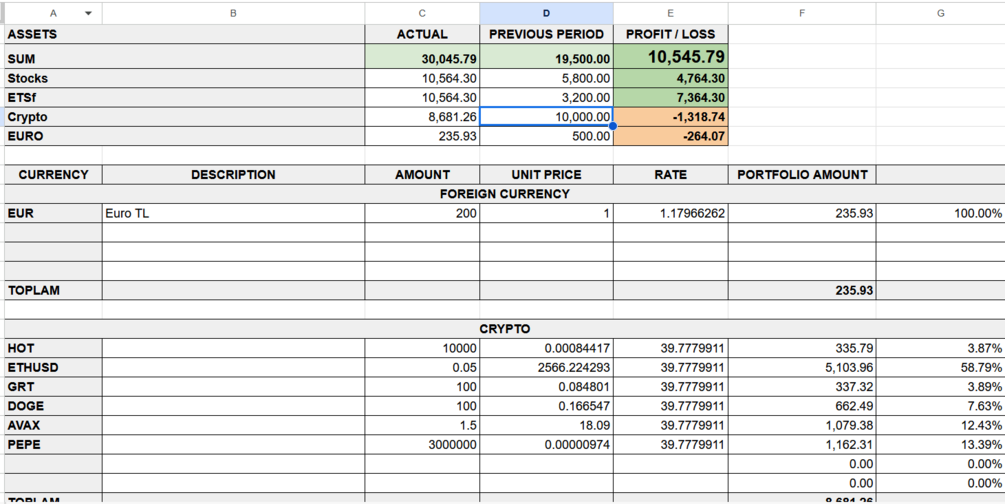The image size is (1005, 504).
Task: Select ETHUSD unit price 2566.224293
Action: (546, 367)
